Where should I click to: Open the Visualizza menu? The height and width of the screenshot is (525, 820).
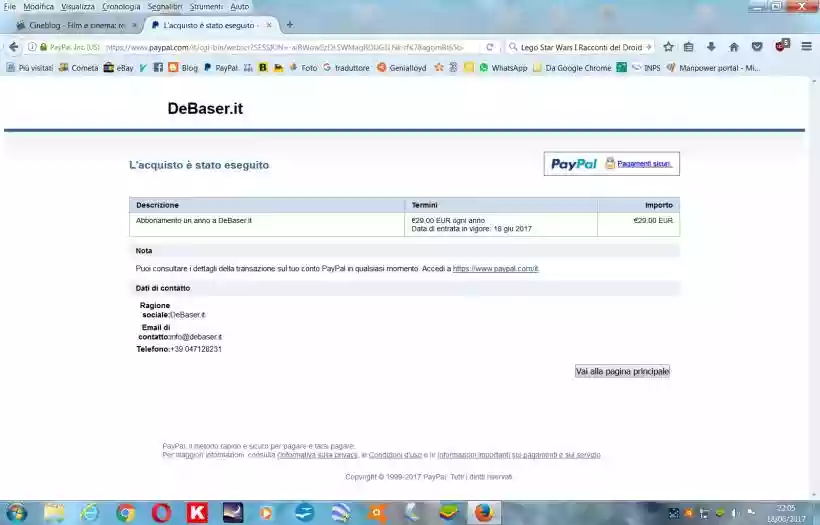coord(78,6)
